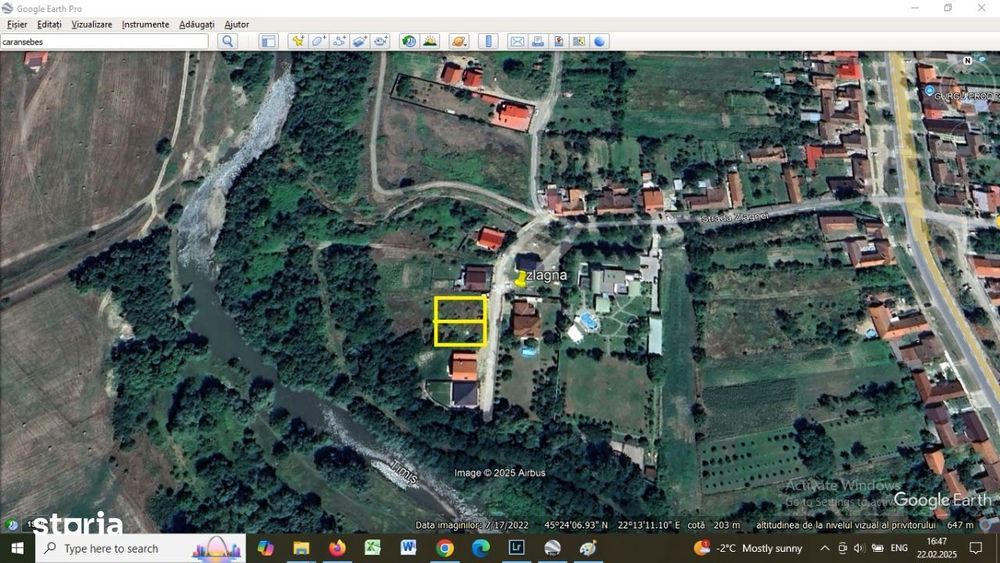Viewport: 1000px width, 563px height.
Task: Switch to Google Earth taskbar icon
Action: (552, 548)
